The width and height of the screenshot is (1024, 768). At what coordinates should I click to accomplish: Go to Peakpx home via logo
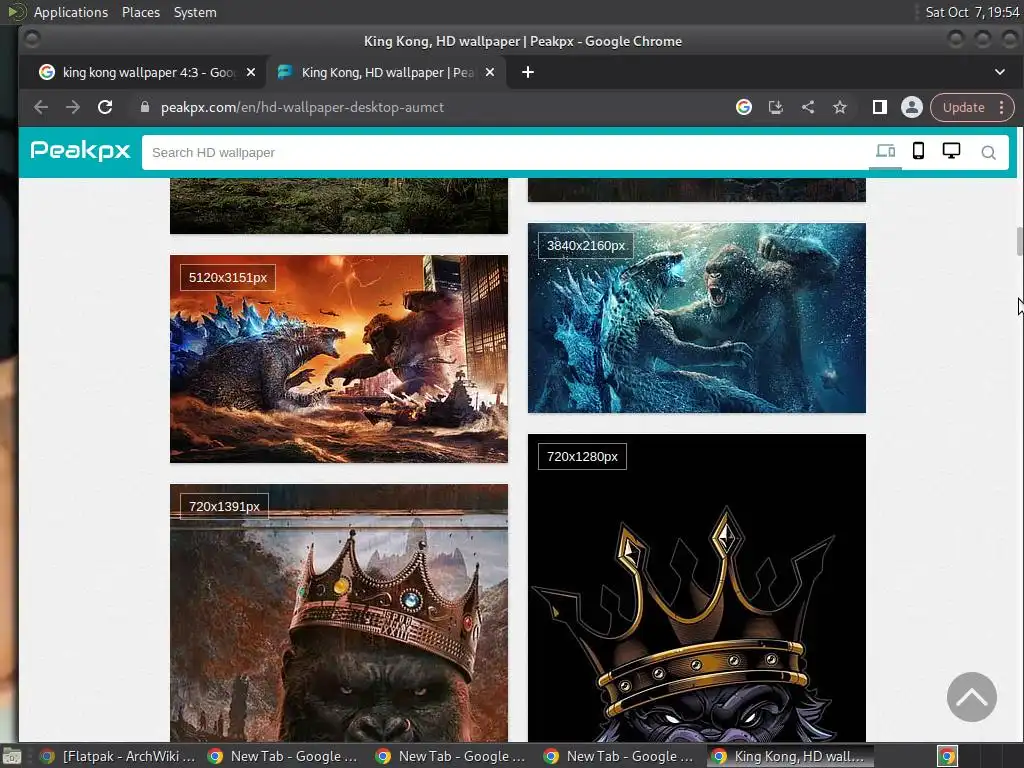point(80,151)
